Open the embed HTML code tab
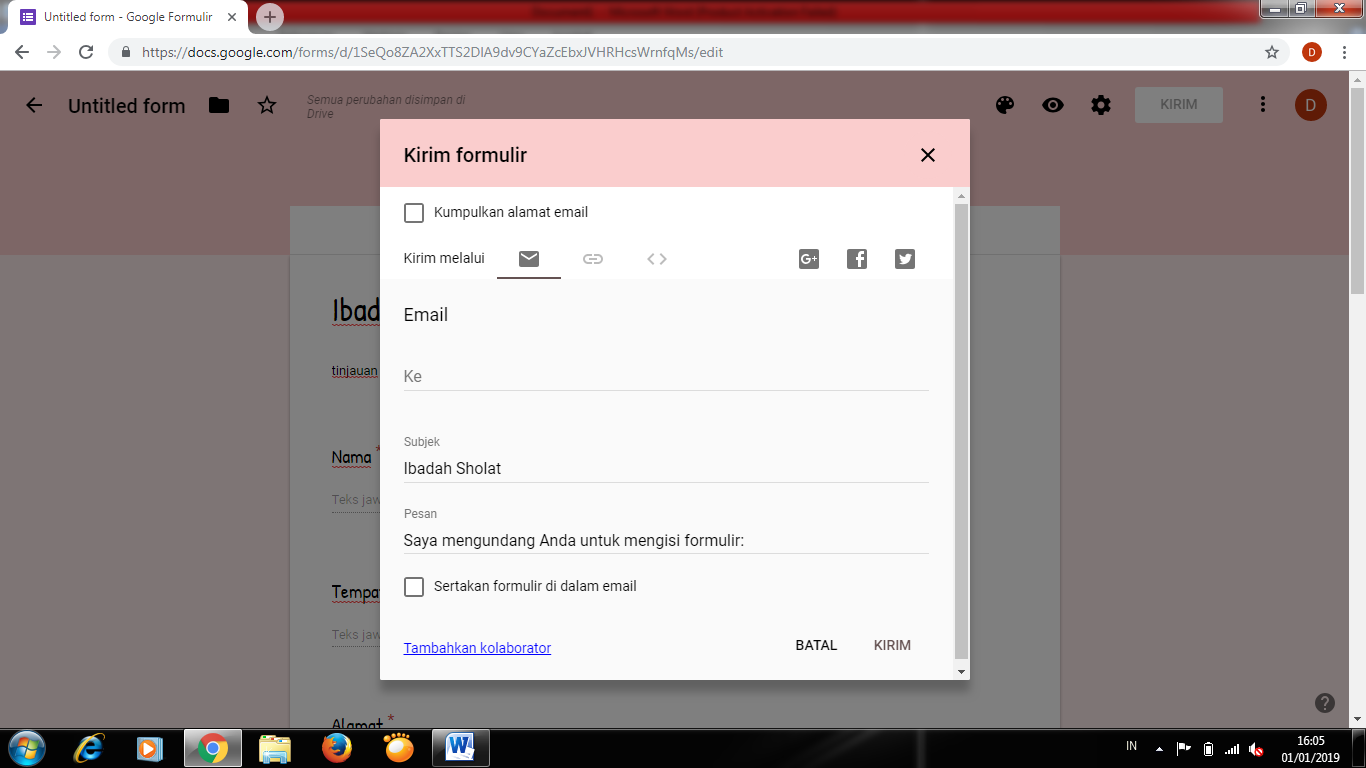Image resolution: width=1366 pixels, height=768 pixels. pyautogui.click(x=657, y=259)
